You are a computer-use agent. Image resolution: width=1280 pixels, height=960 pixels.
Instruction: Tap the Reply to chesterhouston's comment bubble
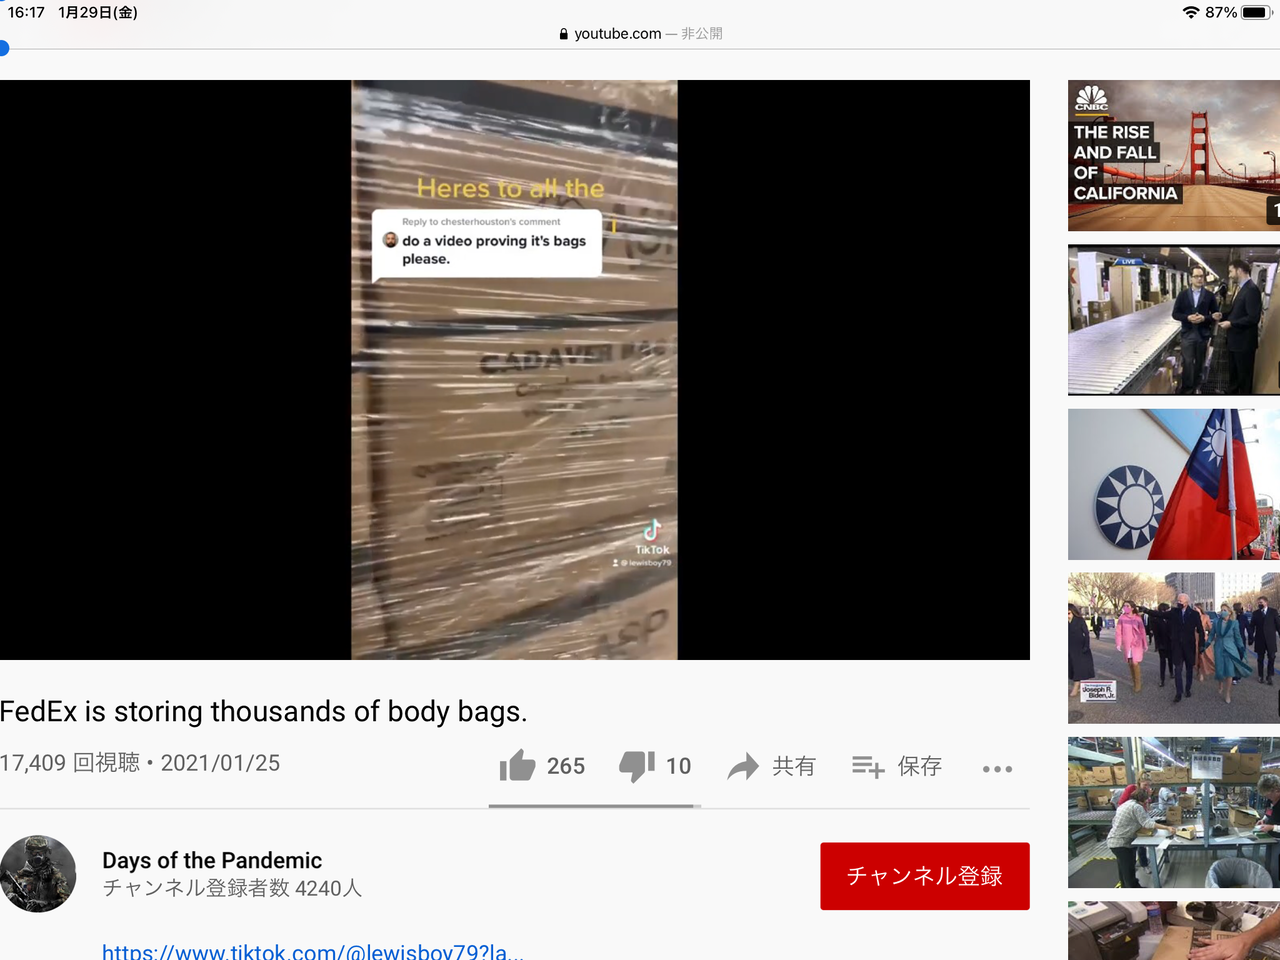(x=487, y=242)
